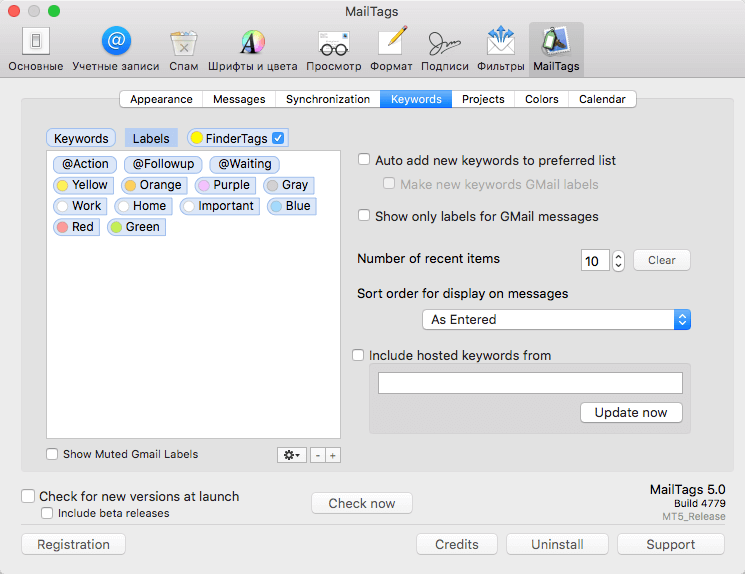
Task: Select the Home label tag
Action: (143, 206)
